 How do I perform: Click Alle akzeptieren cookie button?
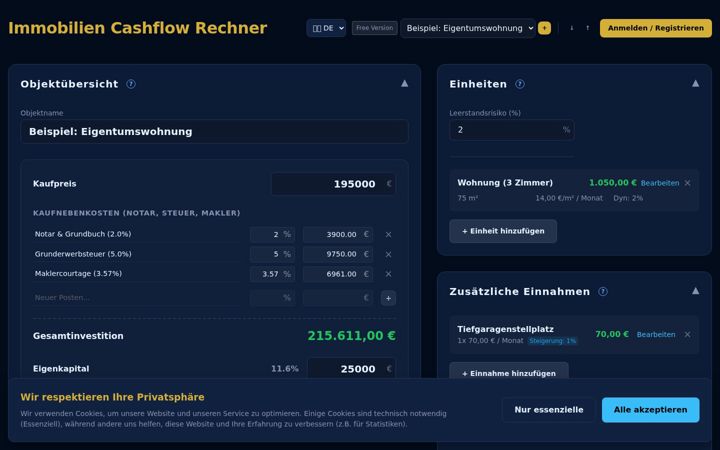pyautogui.click(x=651, y=410)
